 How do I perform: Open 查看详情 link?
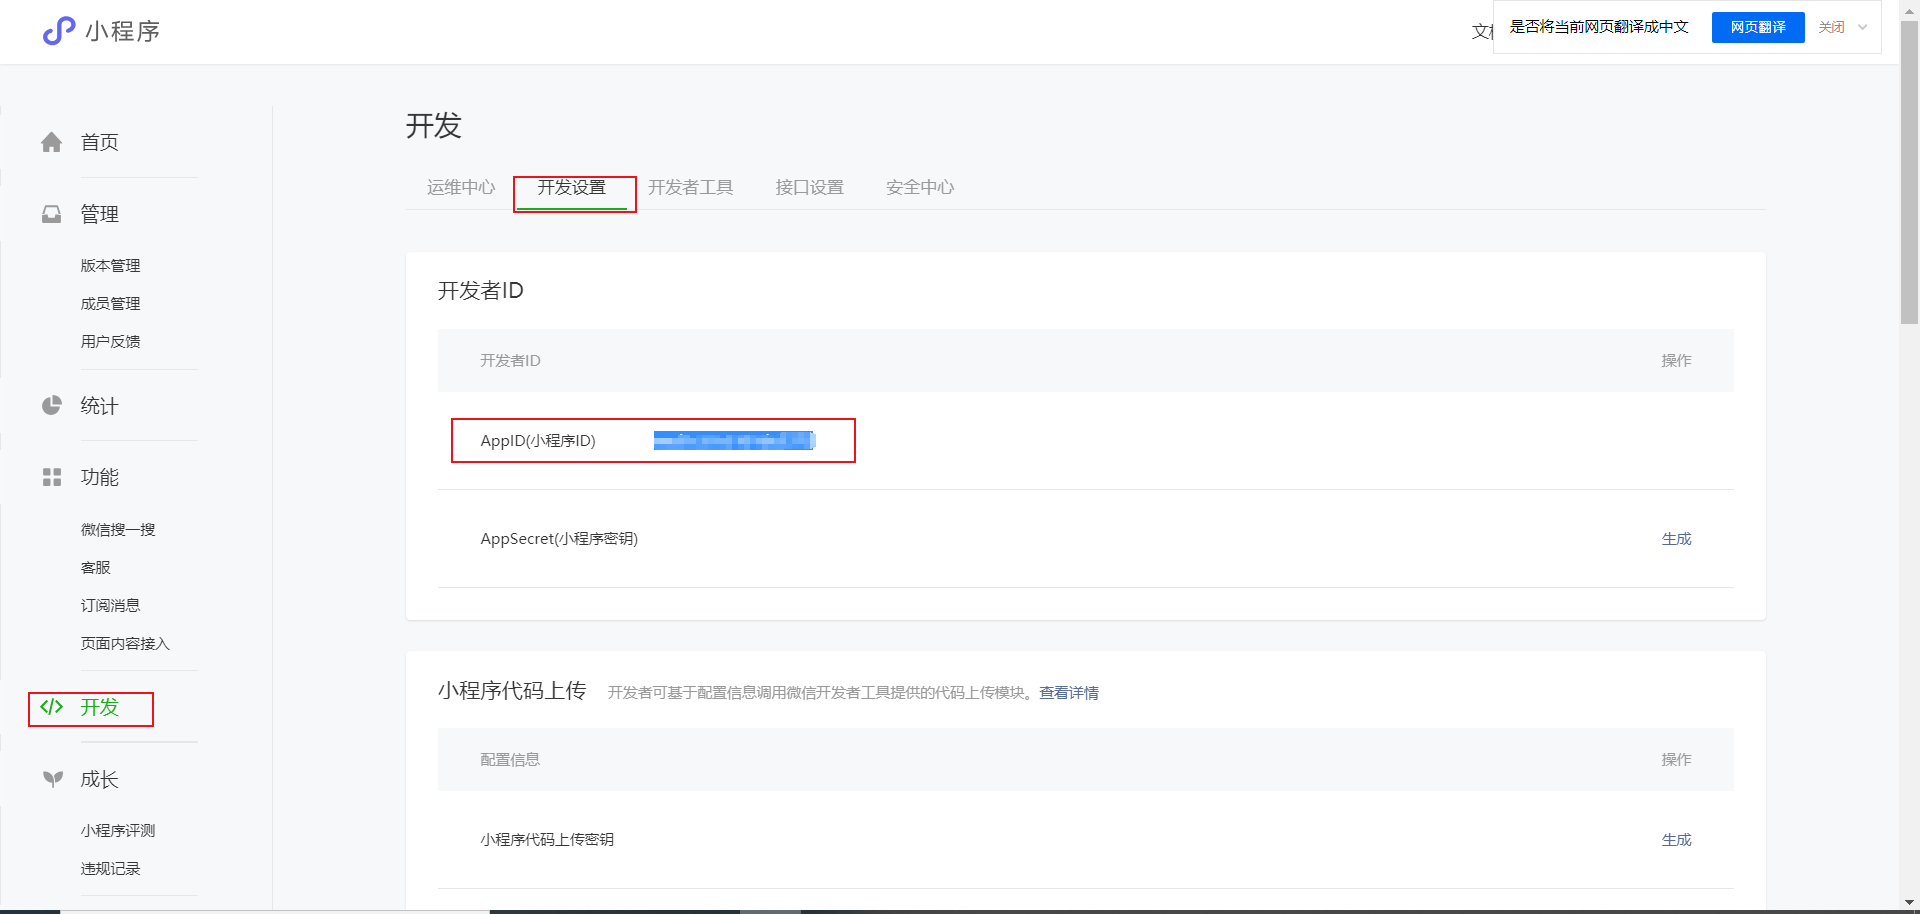[x=1069, y=692]
